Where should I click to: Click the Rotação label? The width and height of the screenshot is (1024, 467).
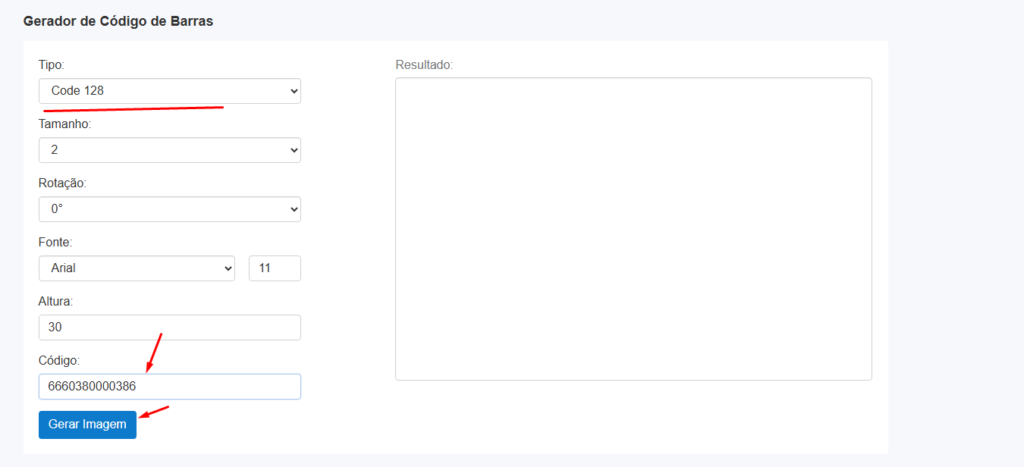[63, 183]
